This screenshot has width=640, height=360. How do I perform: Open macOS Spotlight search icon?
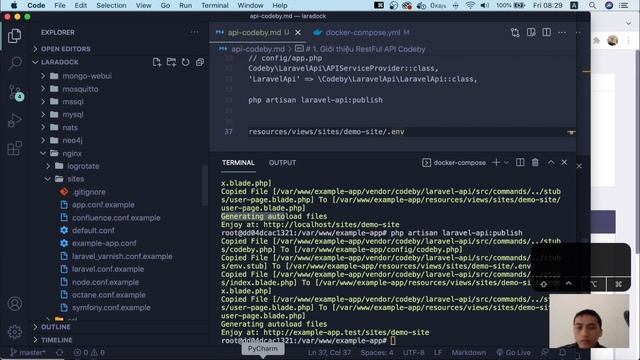[x=592, y=5]
